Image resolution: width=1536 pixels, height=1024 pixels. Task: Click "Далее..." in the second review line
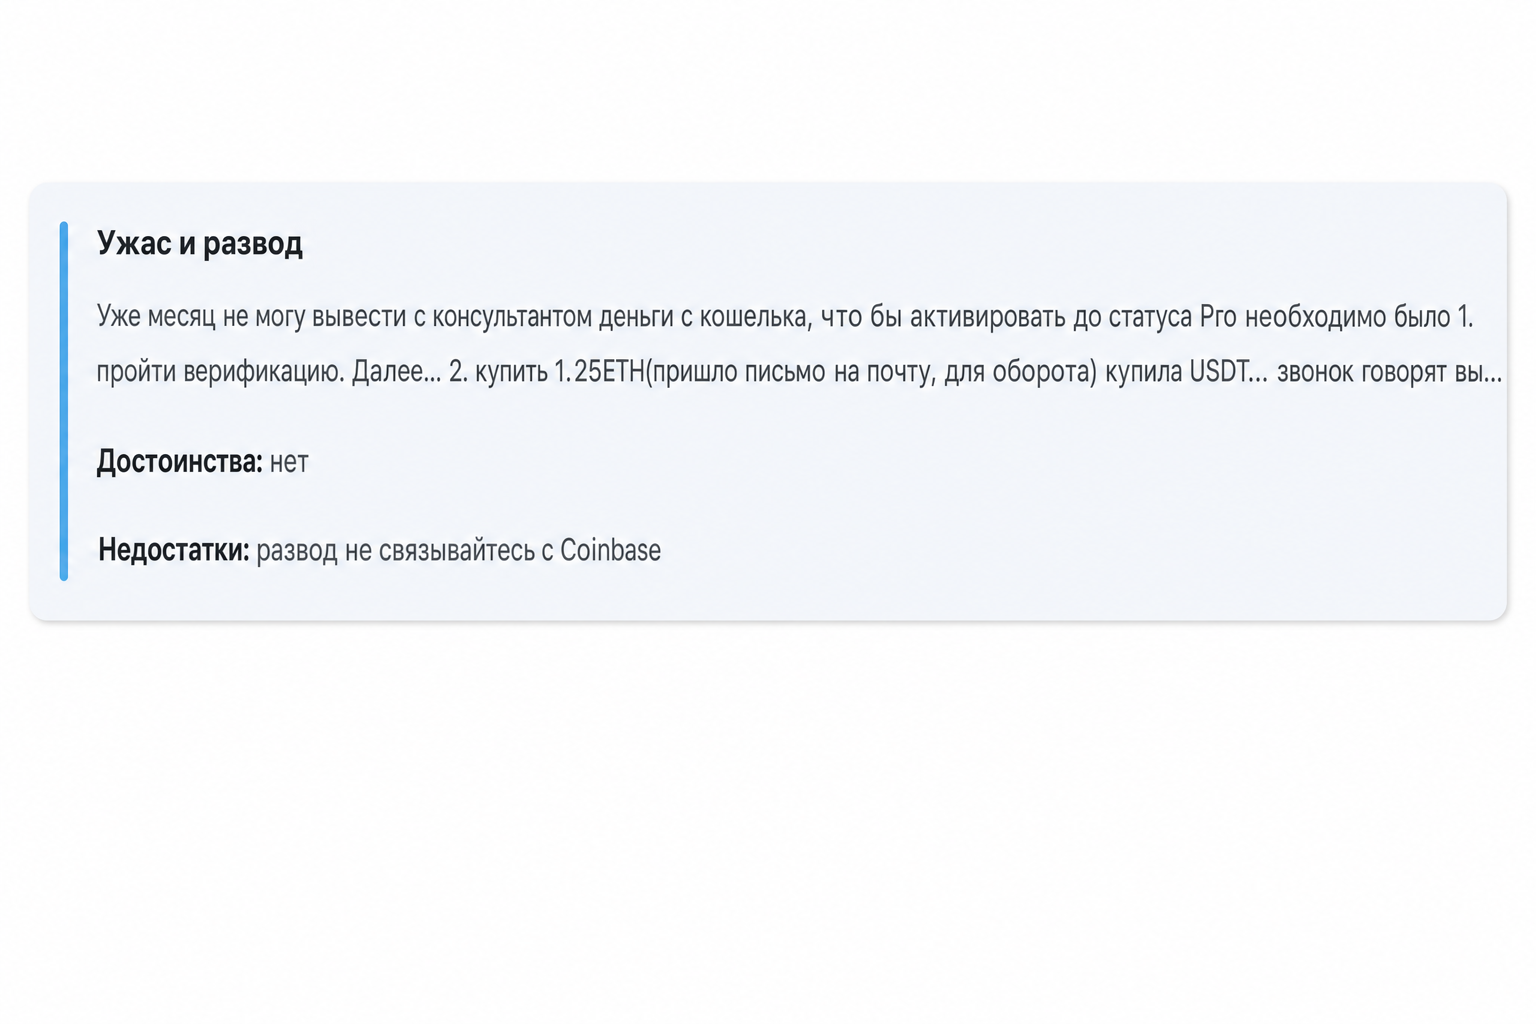(x=396, y=373)
